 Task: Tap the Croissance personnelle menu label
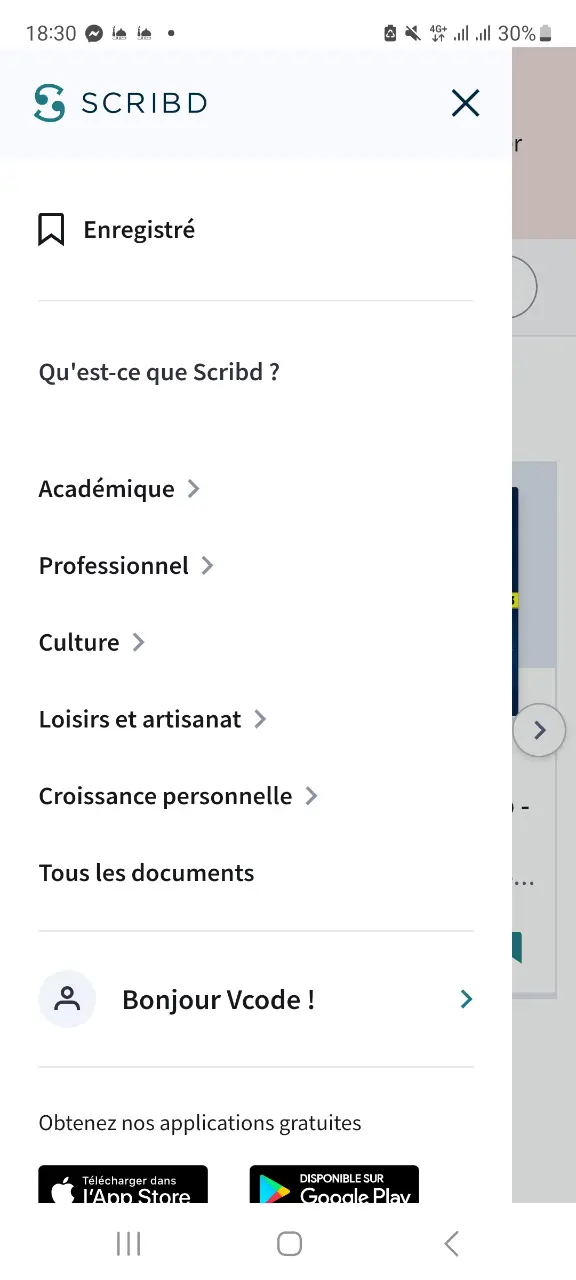pyautogui.click(x=165, y=796)
